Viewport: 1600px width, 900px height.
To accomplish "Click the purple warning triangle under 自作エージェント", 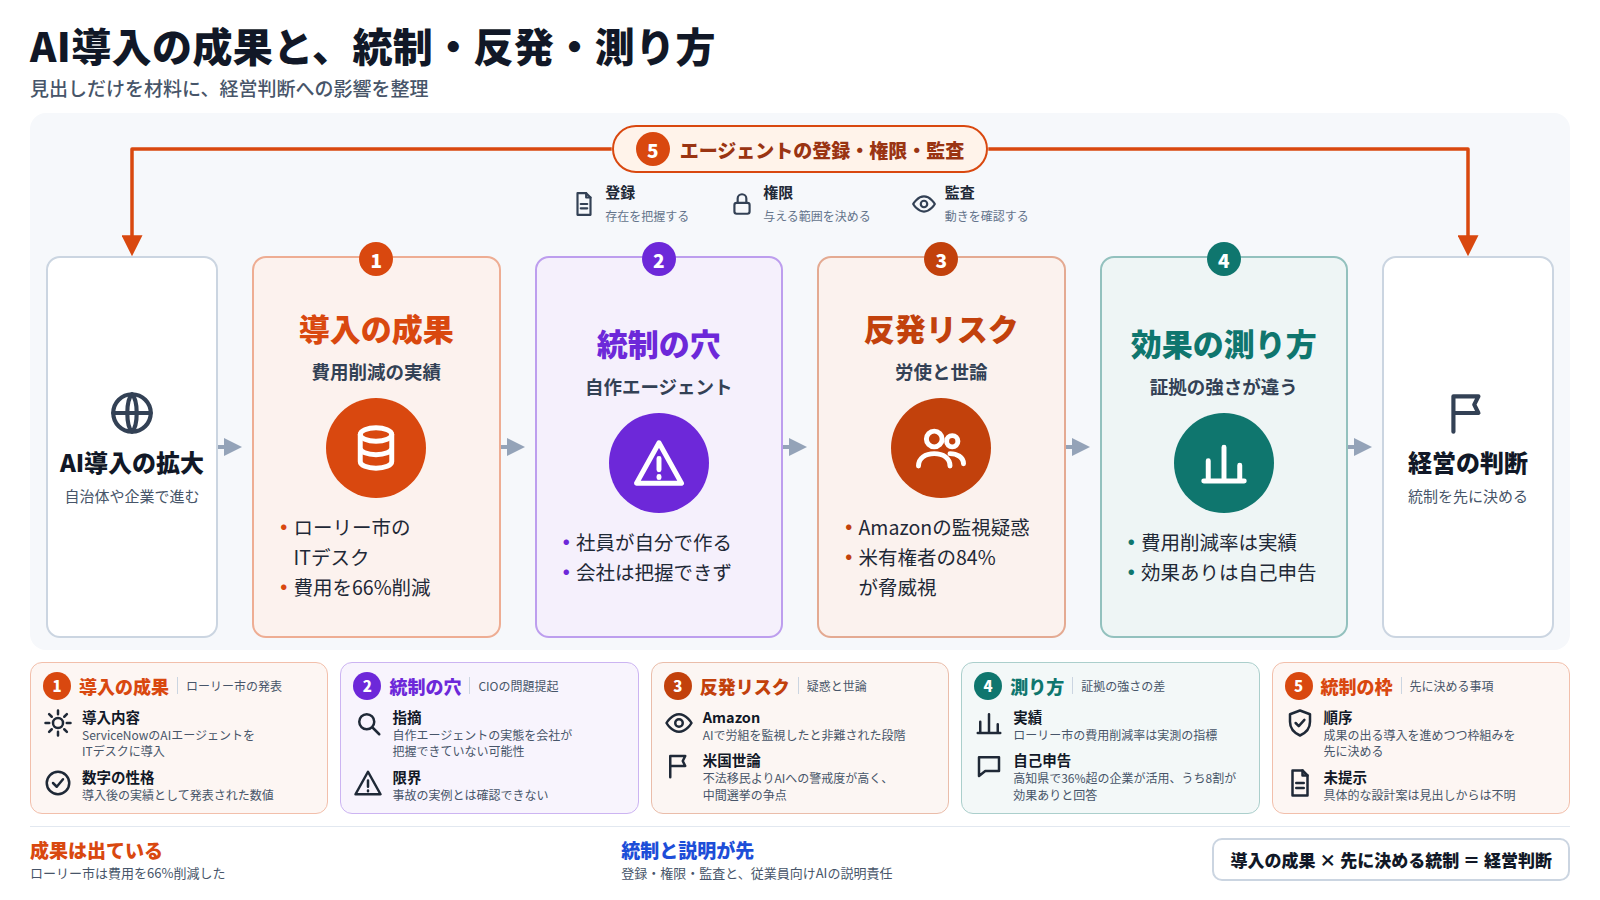I will [659, 463].
